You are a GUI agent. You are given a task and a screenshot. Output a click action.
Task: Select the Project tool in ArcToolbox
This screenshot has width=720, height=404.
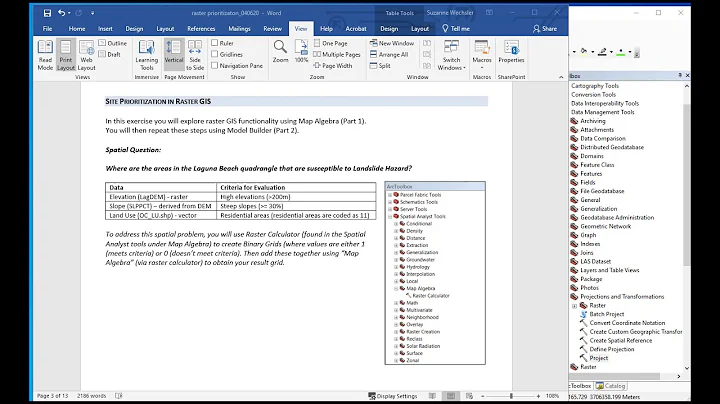[598, 358]
